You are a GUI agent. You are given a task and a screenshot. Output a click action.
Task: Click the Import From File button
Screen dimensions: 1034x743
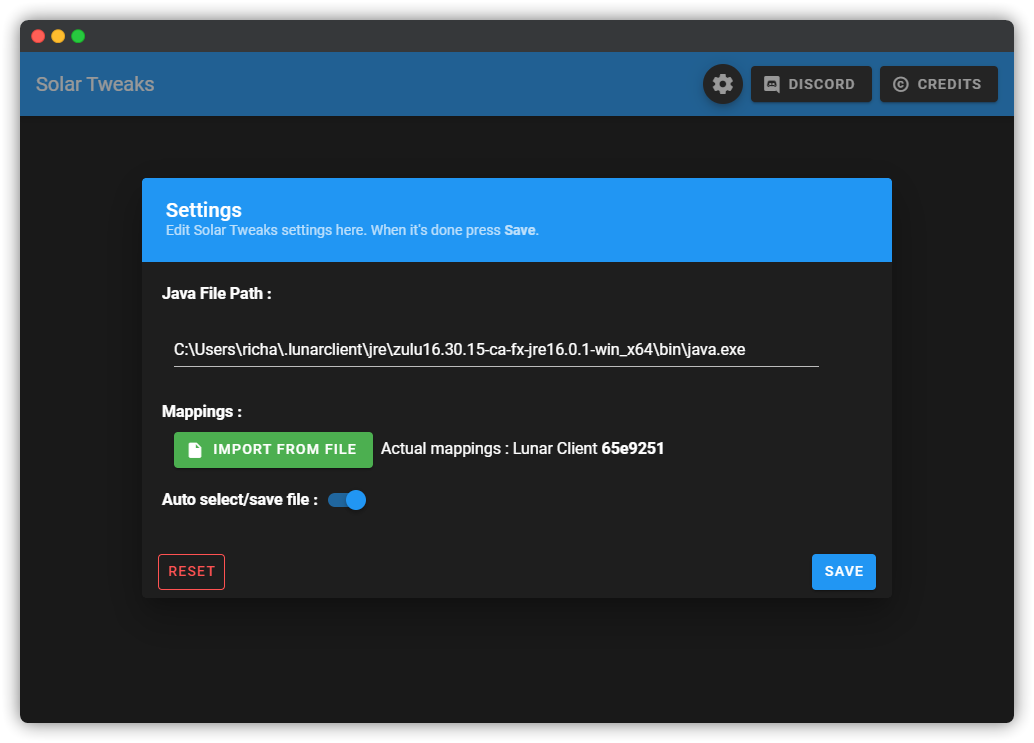coord(273,450)
